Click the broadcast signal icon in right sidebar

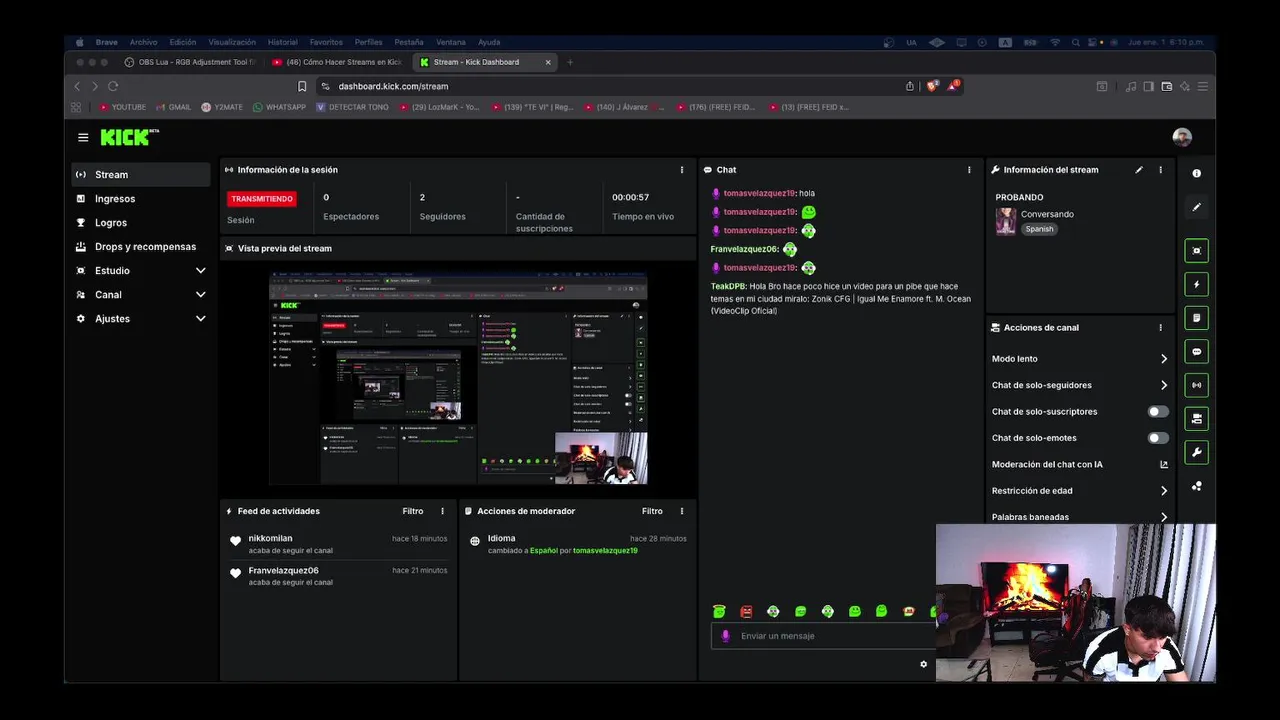[x=1196, y=385]
